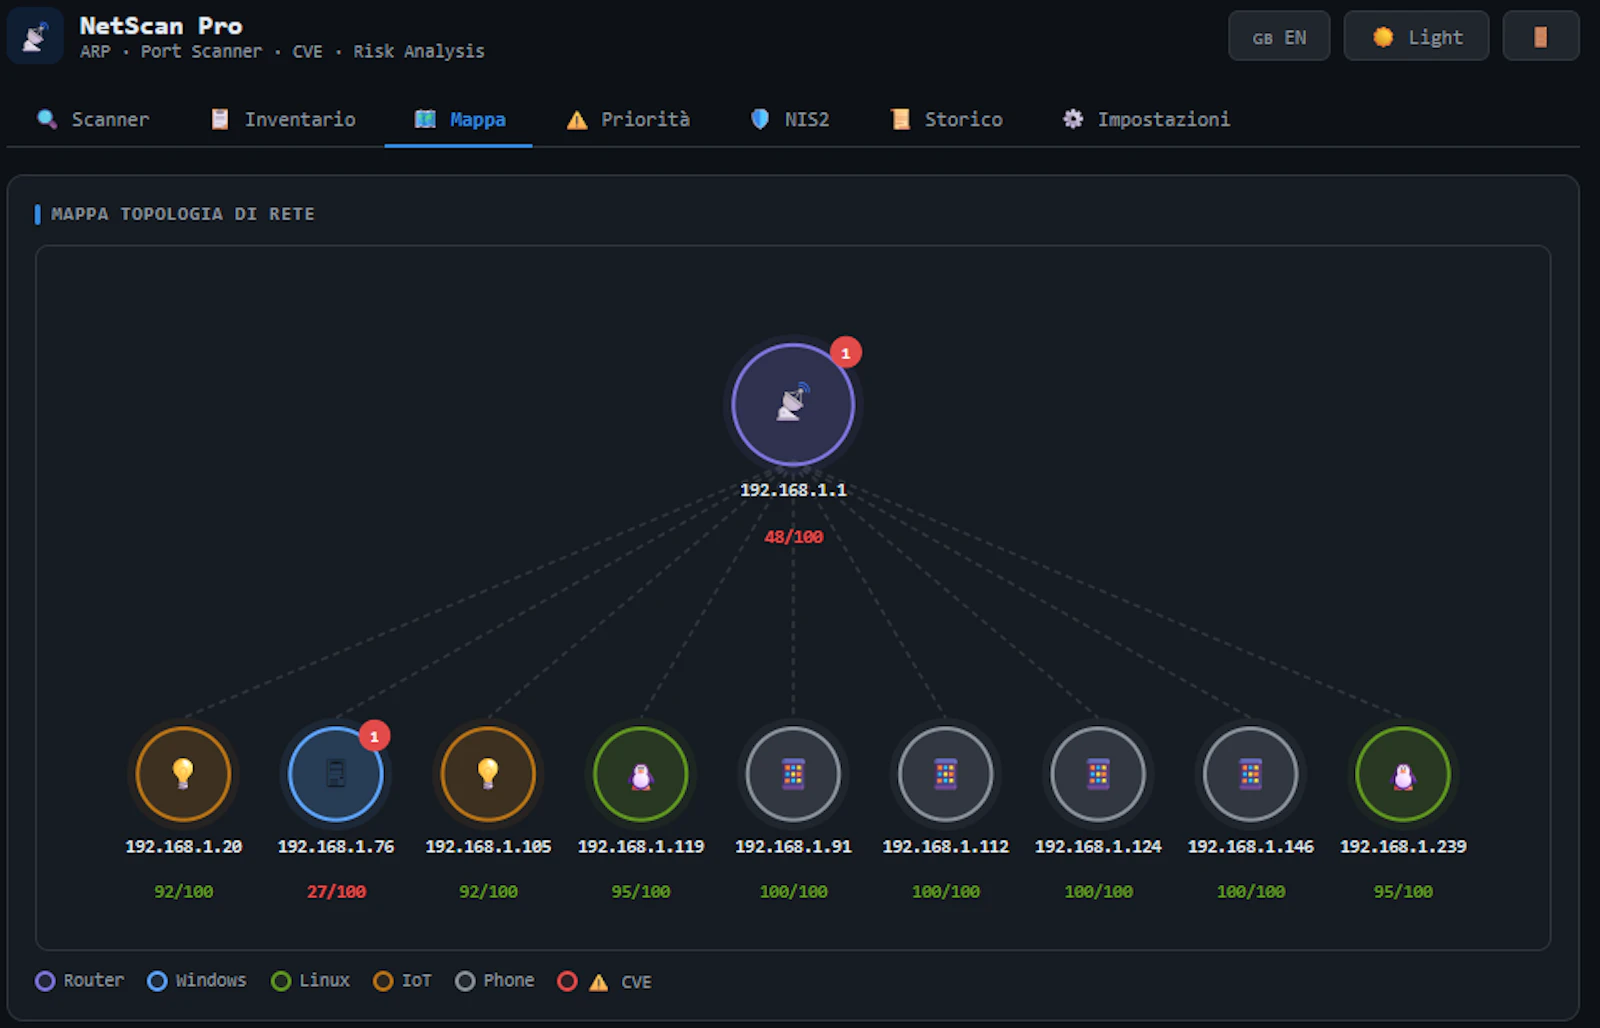
Task: Select Windows node 192.168.1.76
Action: tap(336, 774)
